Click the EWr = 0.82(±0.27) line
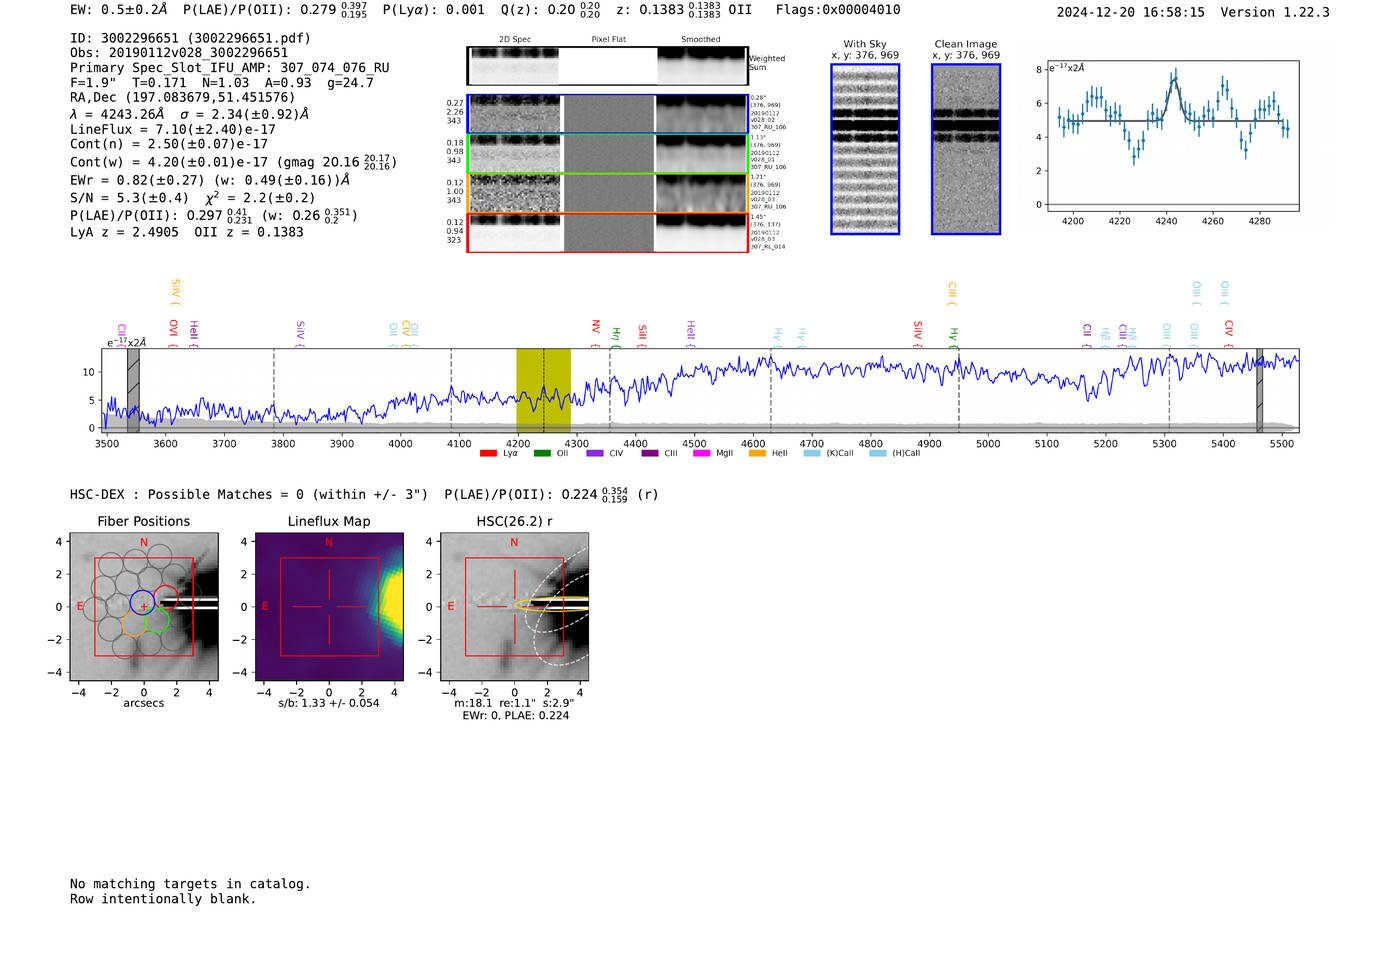Viewport: 1400px width, 953px height. 210,181
